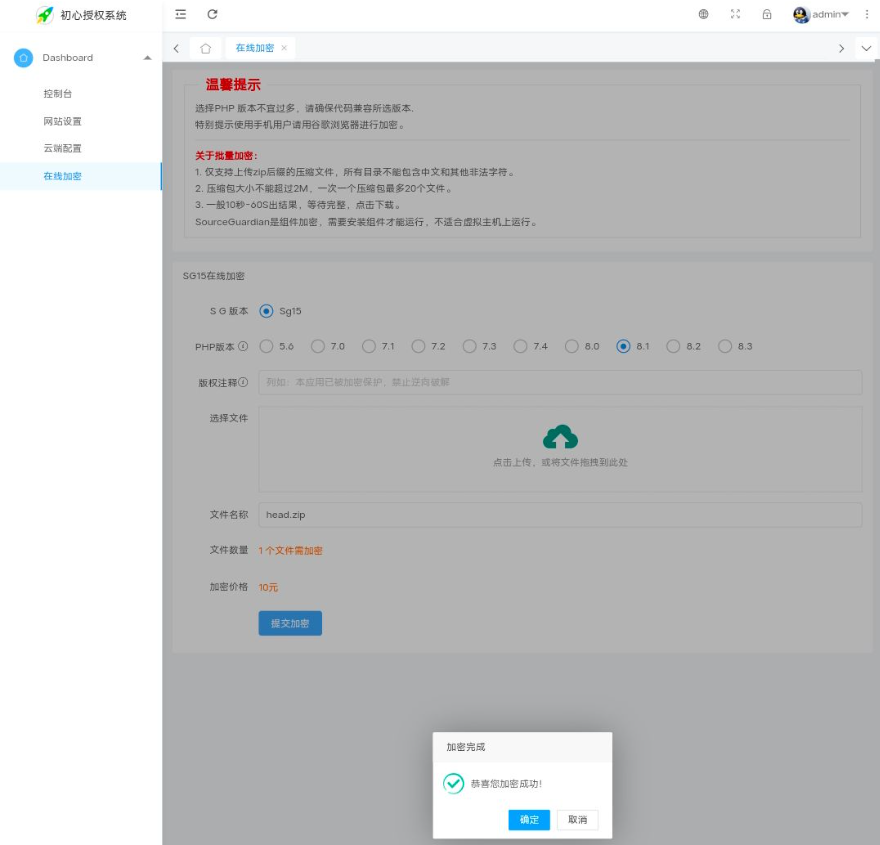Open the vertical more-options icon
Image resolution: width=880 pixels, height=845 pixels.
tap(867, 15)
